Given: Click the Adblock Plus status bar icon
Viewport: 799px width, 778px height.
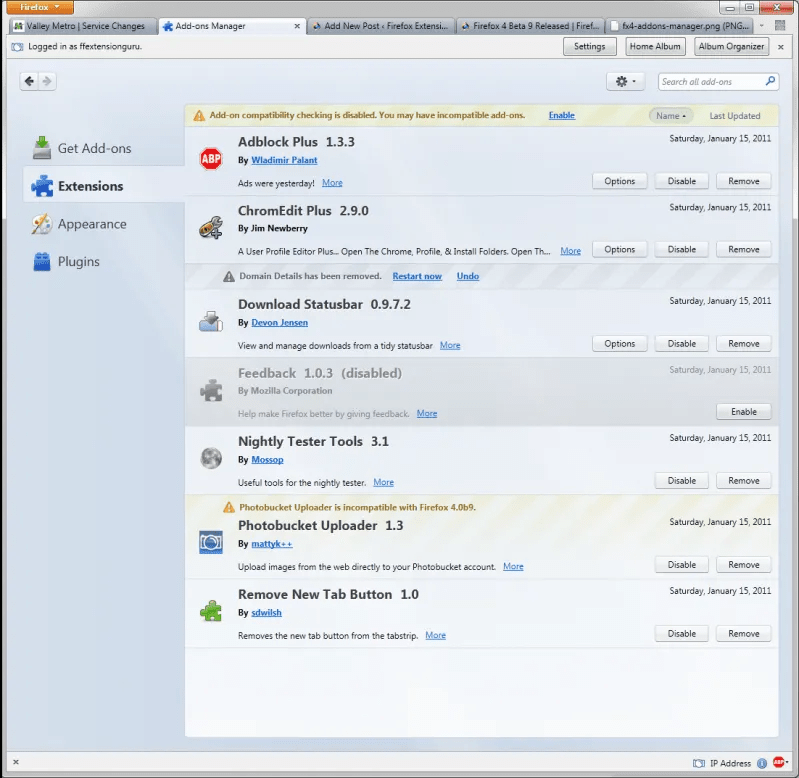Looking at the screenshot, I should 779,762.
